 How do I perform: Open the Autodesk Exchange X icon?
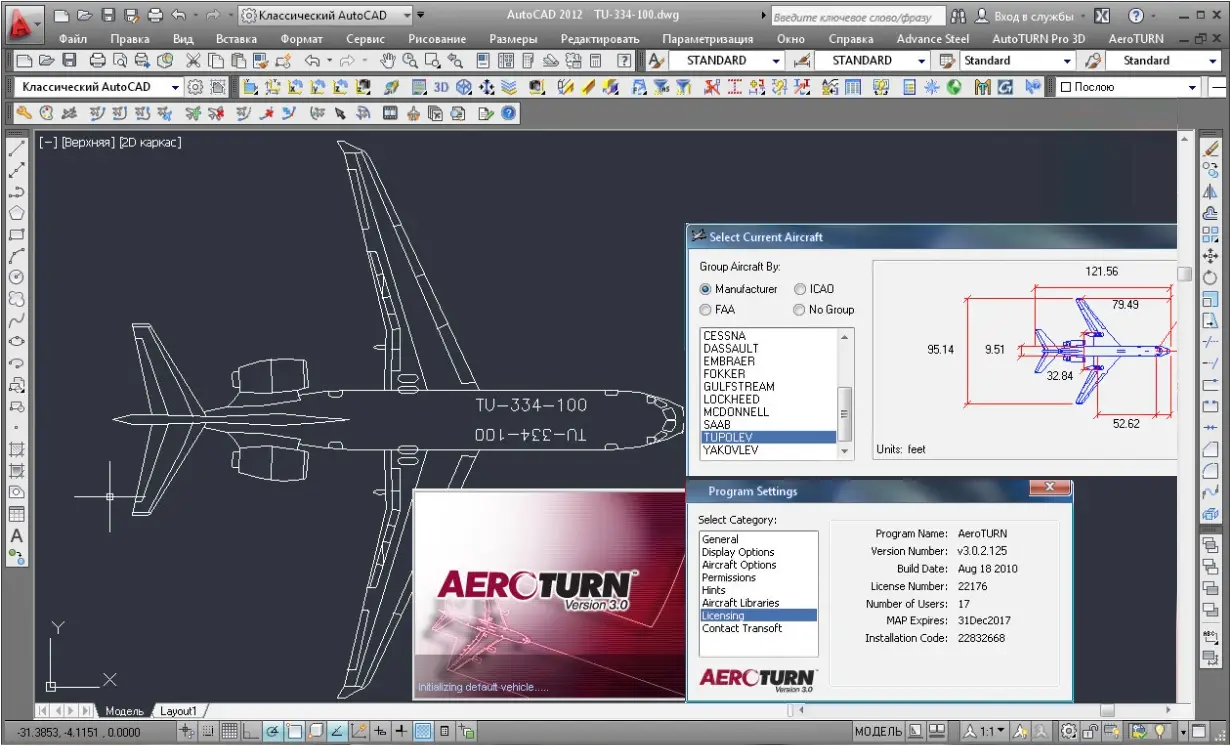tap(1101, 16)
